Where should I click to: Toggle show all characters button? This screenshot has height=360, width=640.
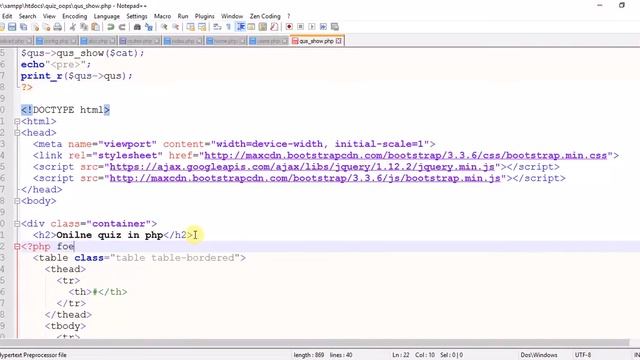click(x=229, y=27)
